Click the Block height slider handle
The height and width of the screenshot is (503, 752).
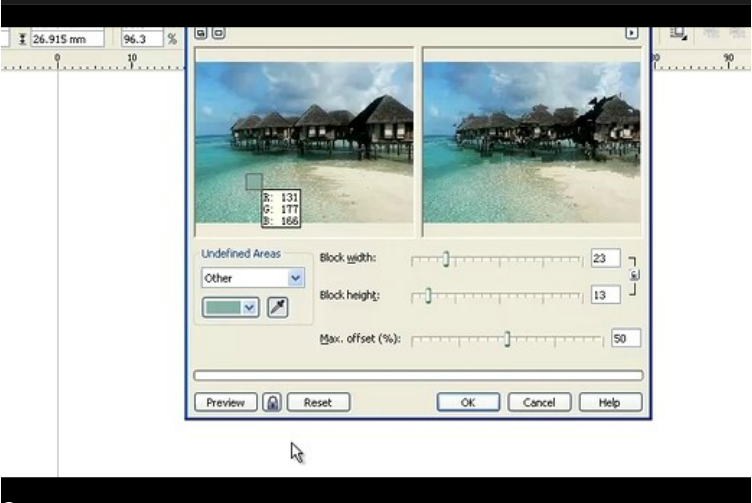[x=428, y=296]
